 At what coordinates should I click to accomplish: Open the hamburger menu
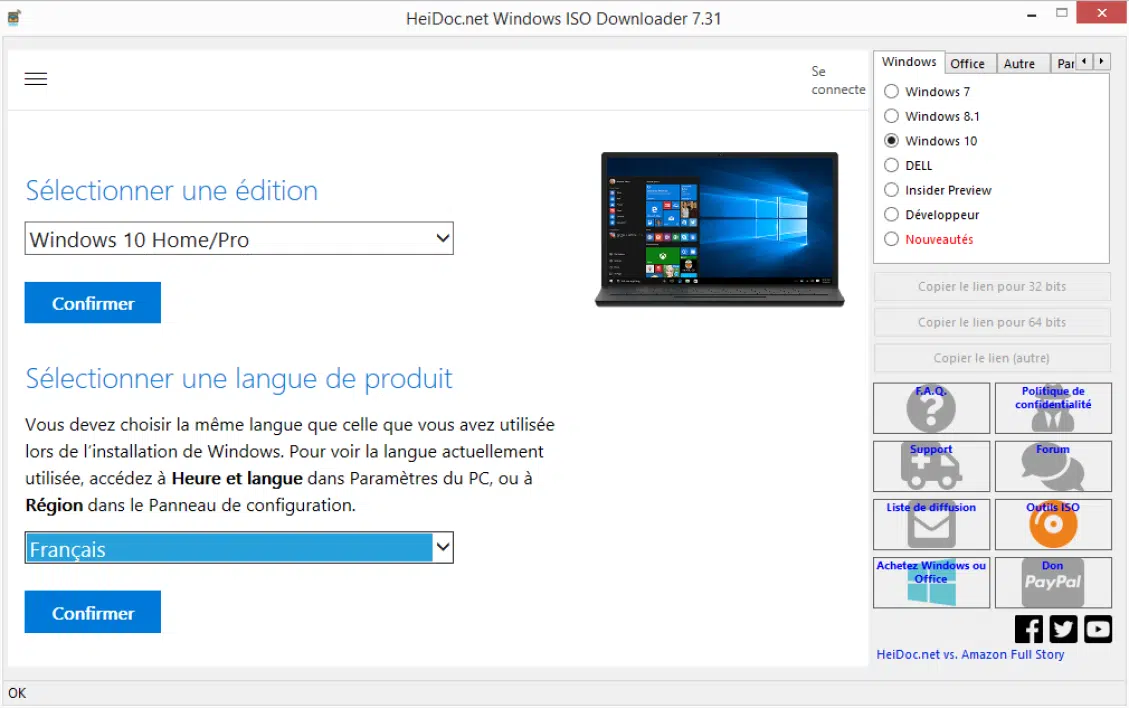click(35, 79)
